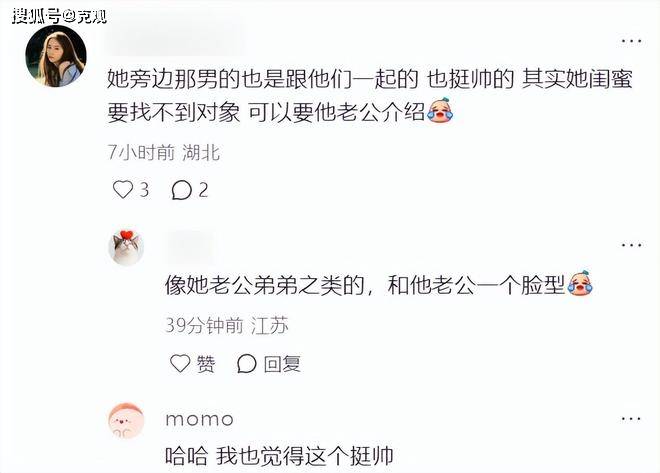660x473 pixels.
Task: Click crying-laugh emoji in the top comment
Action: [x=440, y=111]
